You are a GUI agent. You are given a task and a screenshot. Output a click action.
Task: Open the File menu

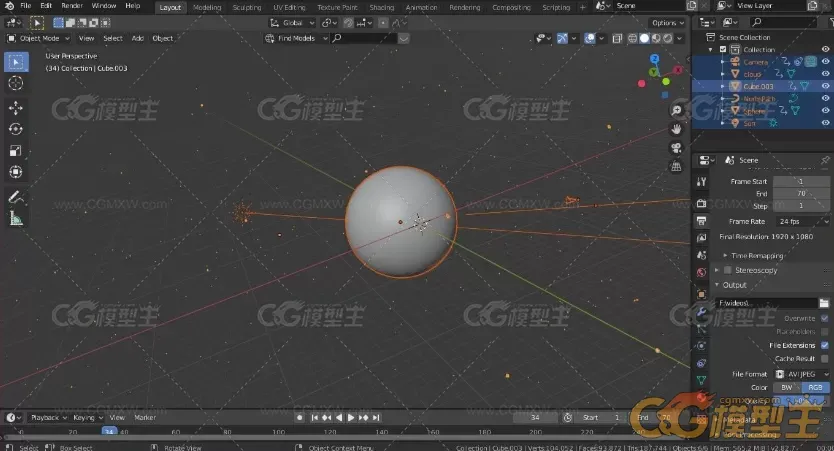click(x=26, y=6)
